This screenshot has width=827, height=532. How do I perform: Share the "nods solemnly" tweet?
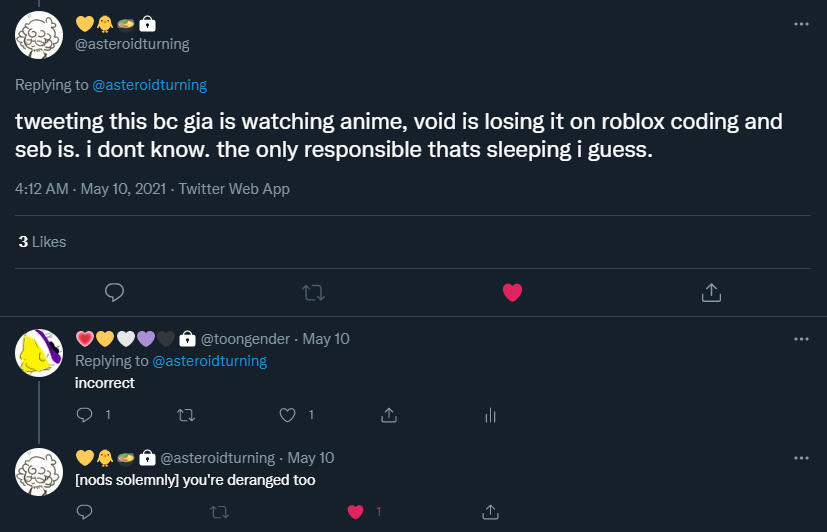click(x=490, y=512)
